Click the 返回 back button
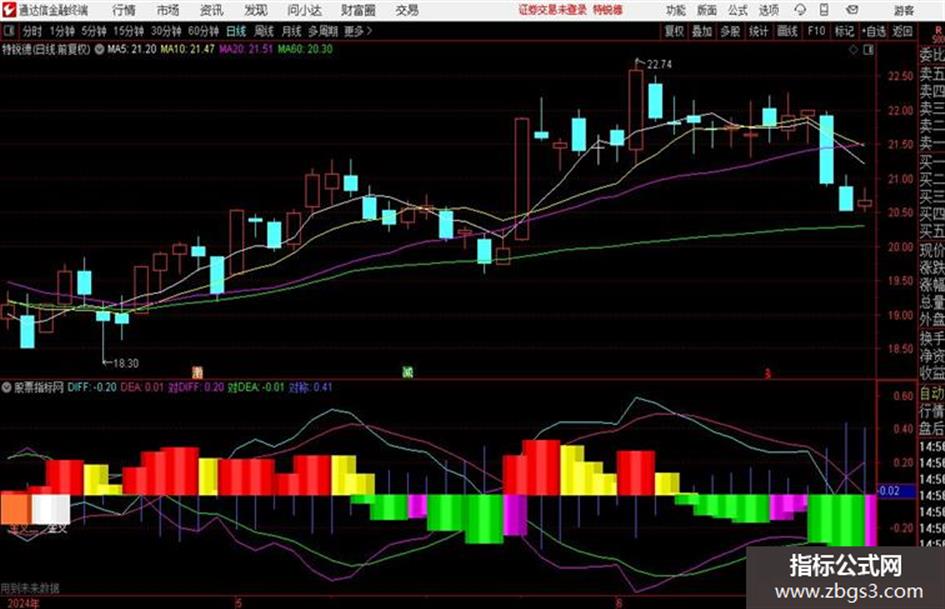Viewport: 945px width, 609px height. coord(902,31)
